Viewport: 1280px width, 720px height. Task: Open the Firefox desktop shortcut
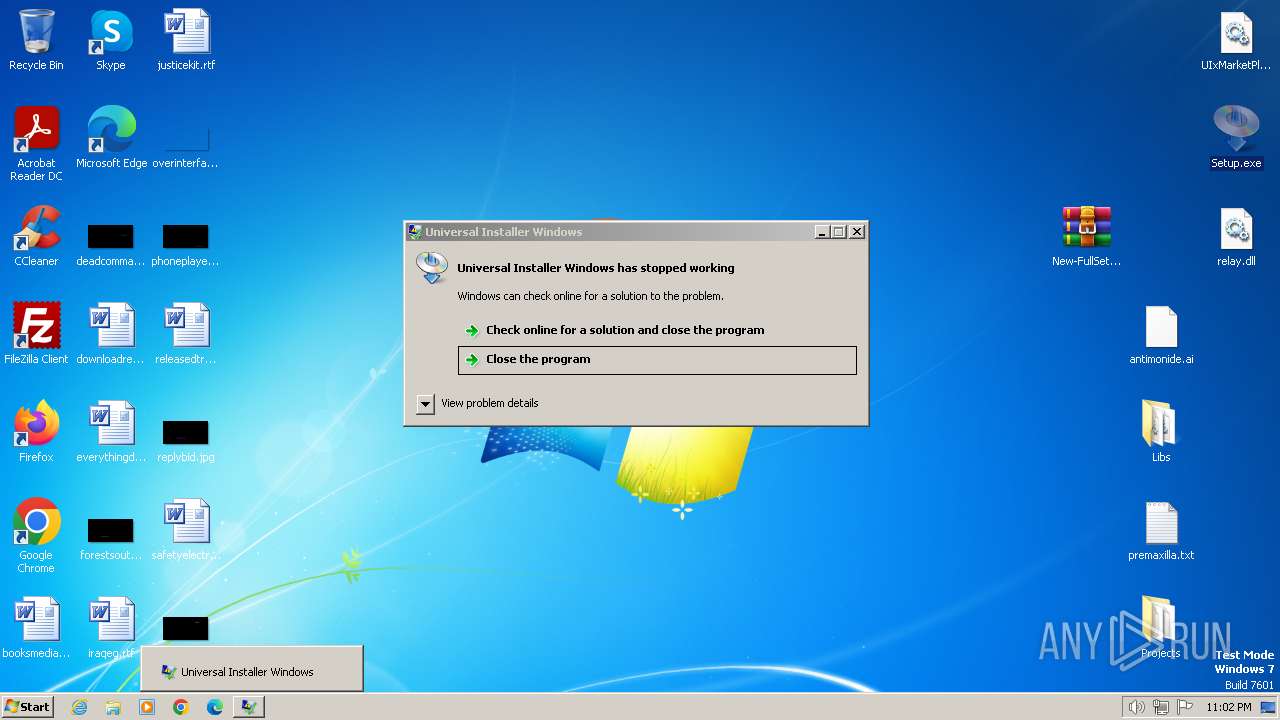pyautogui.click(x=36, y=431)
